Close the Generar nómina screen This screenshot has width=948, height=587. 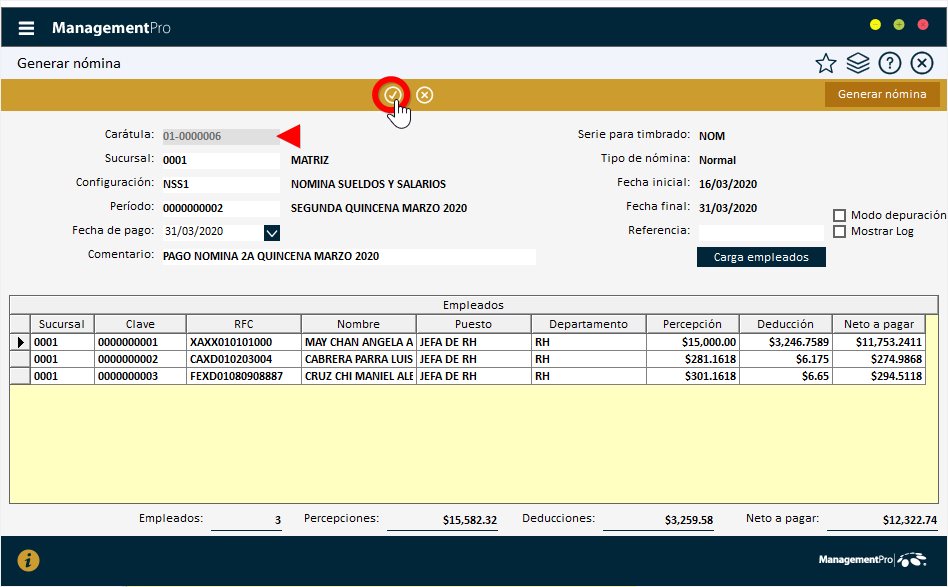point(921,63)
